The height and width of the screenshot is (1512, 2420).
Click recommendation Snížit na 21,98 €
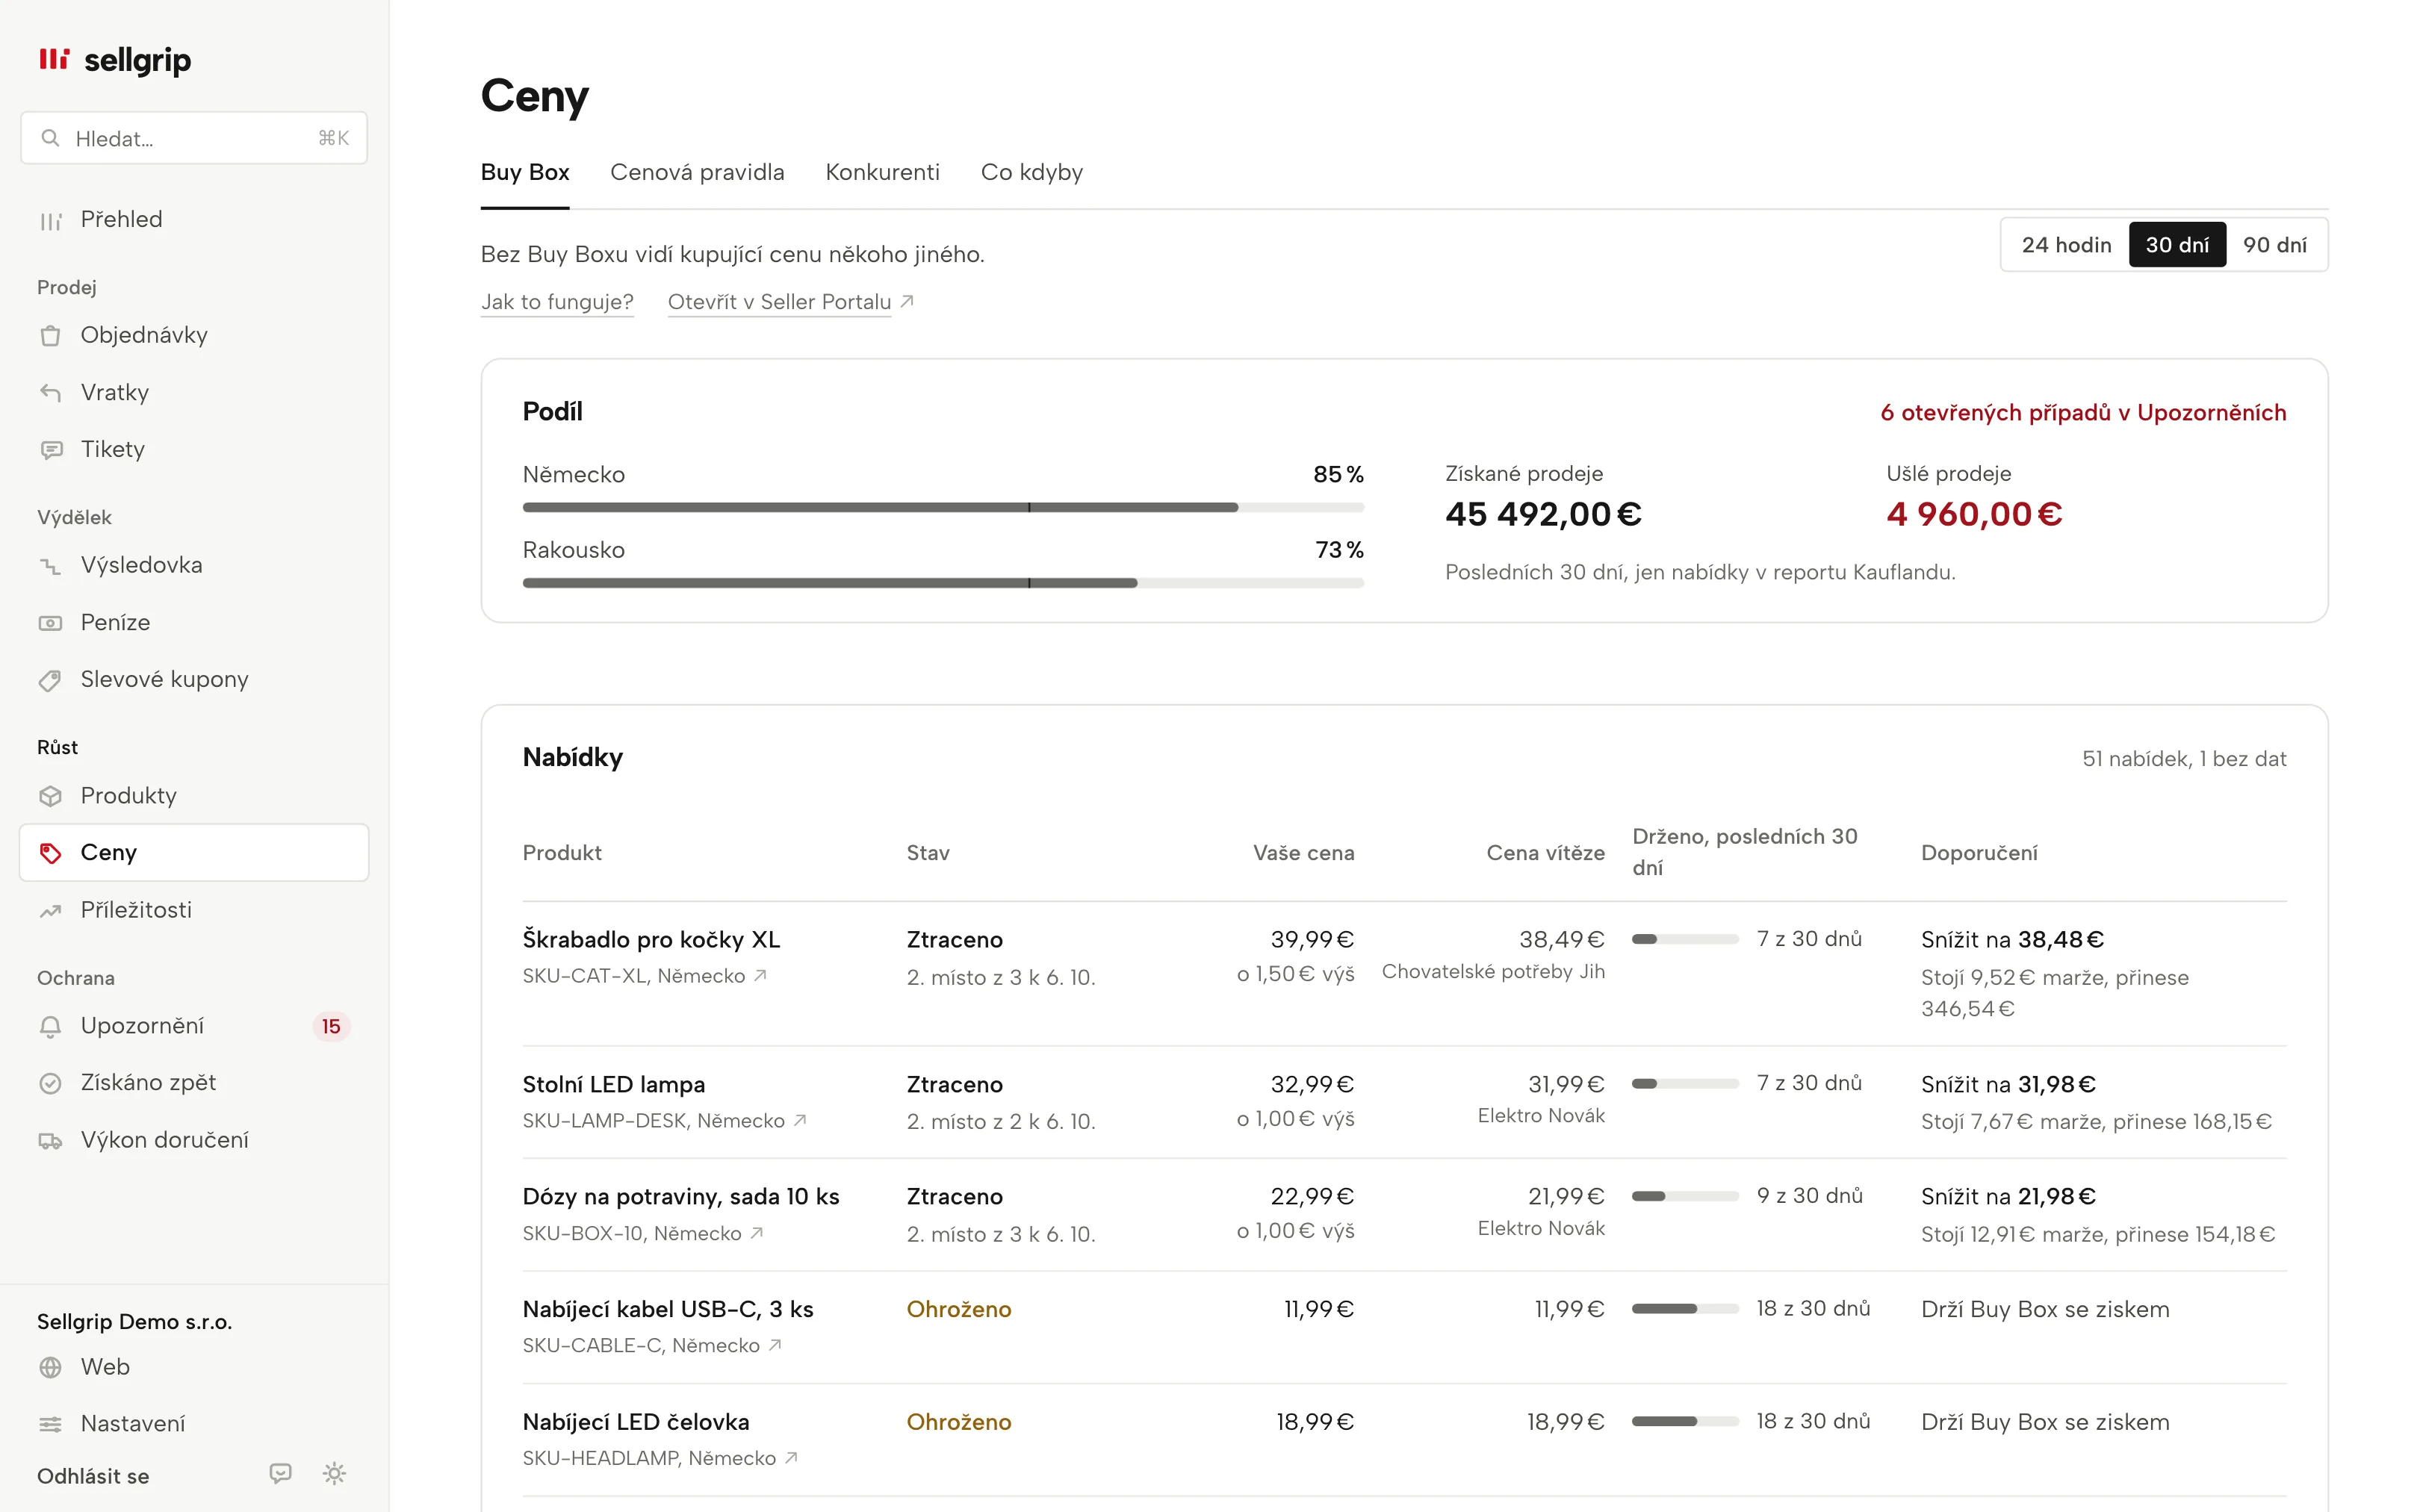[2008, 1197]
